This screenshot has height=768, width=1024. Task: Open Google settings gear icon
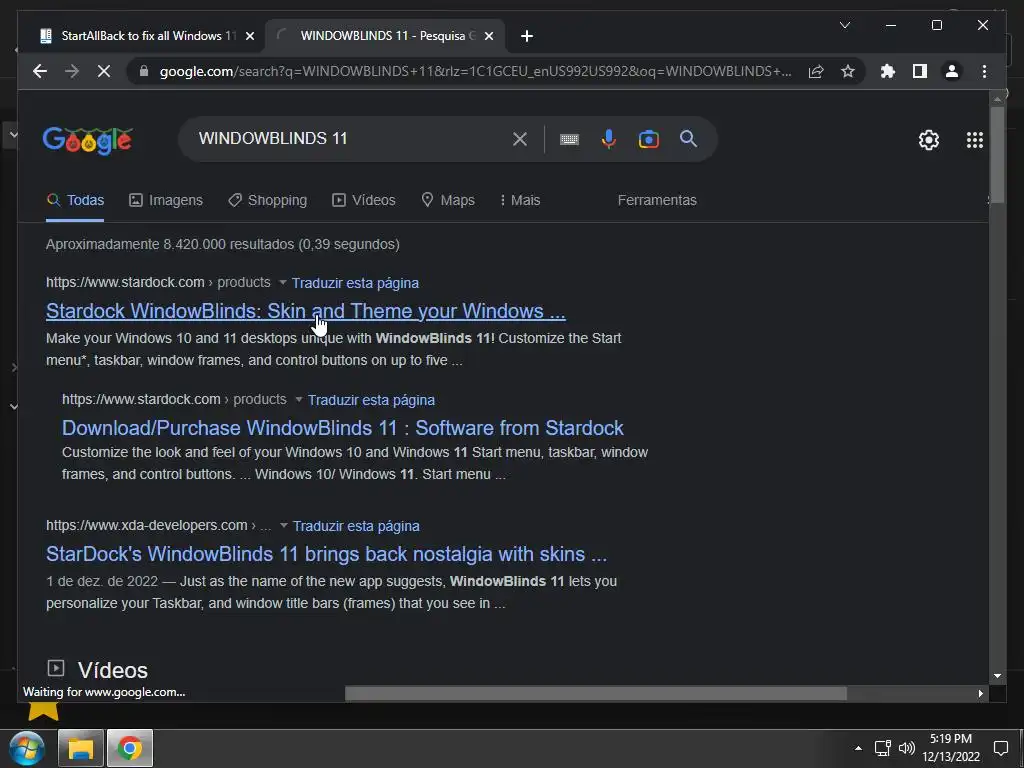[x=929, y=140]
